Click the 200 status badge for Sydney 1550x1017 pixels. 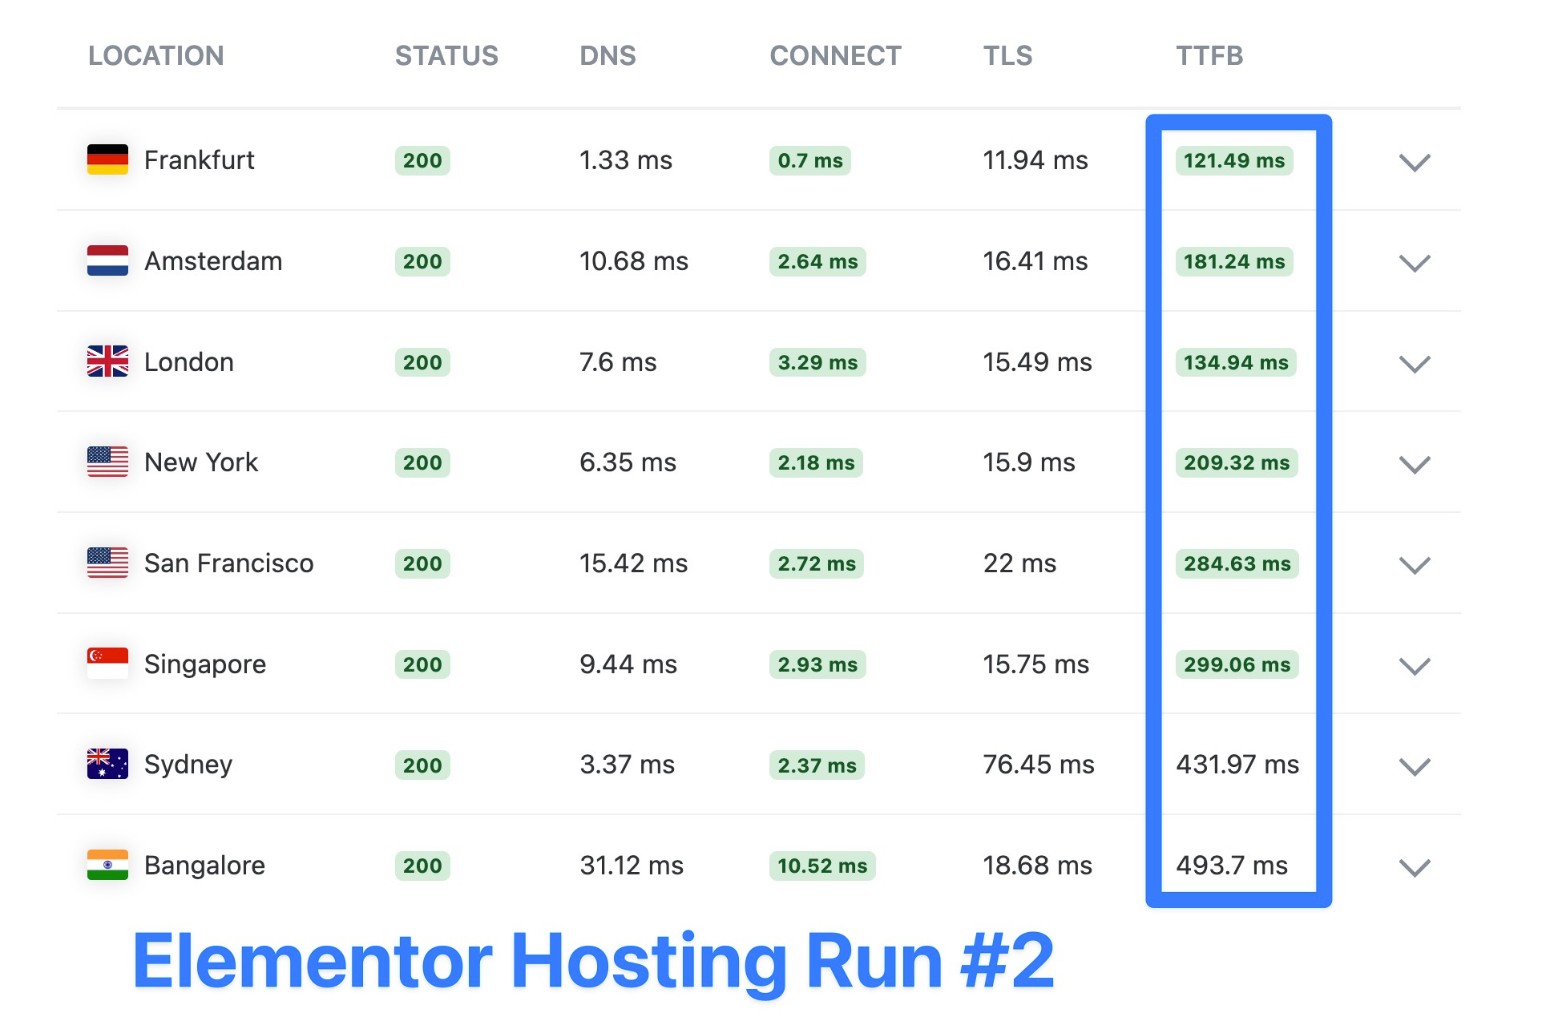(423, 765)
